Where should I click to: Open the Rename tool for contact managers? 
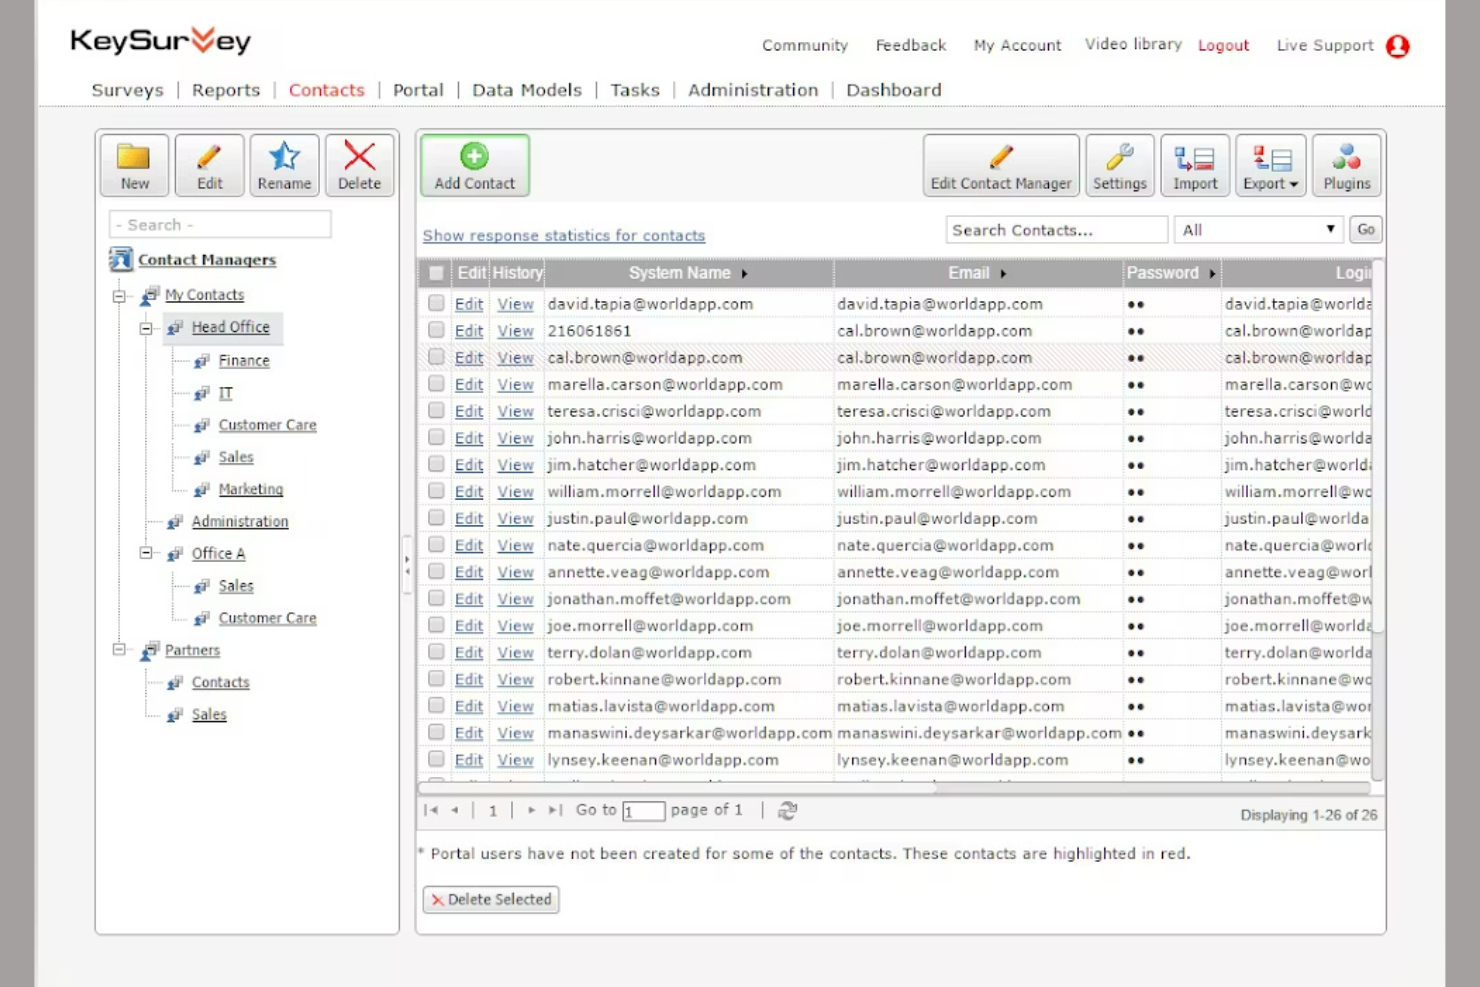(284, 164)
